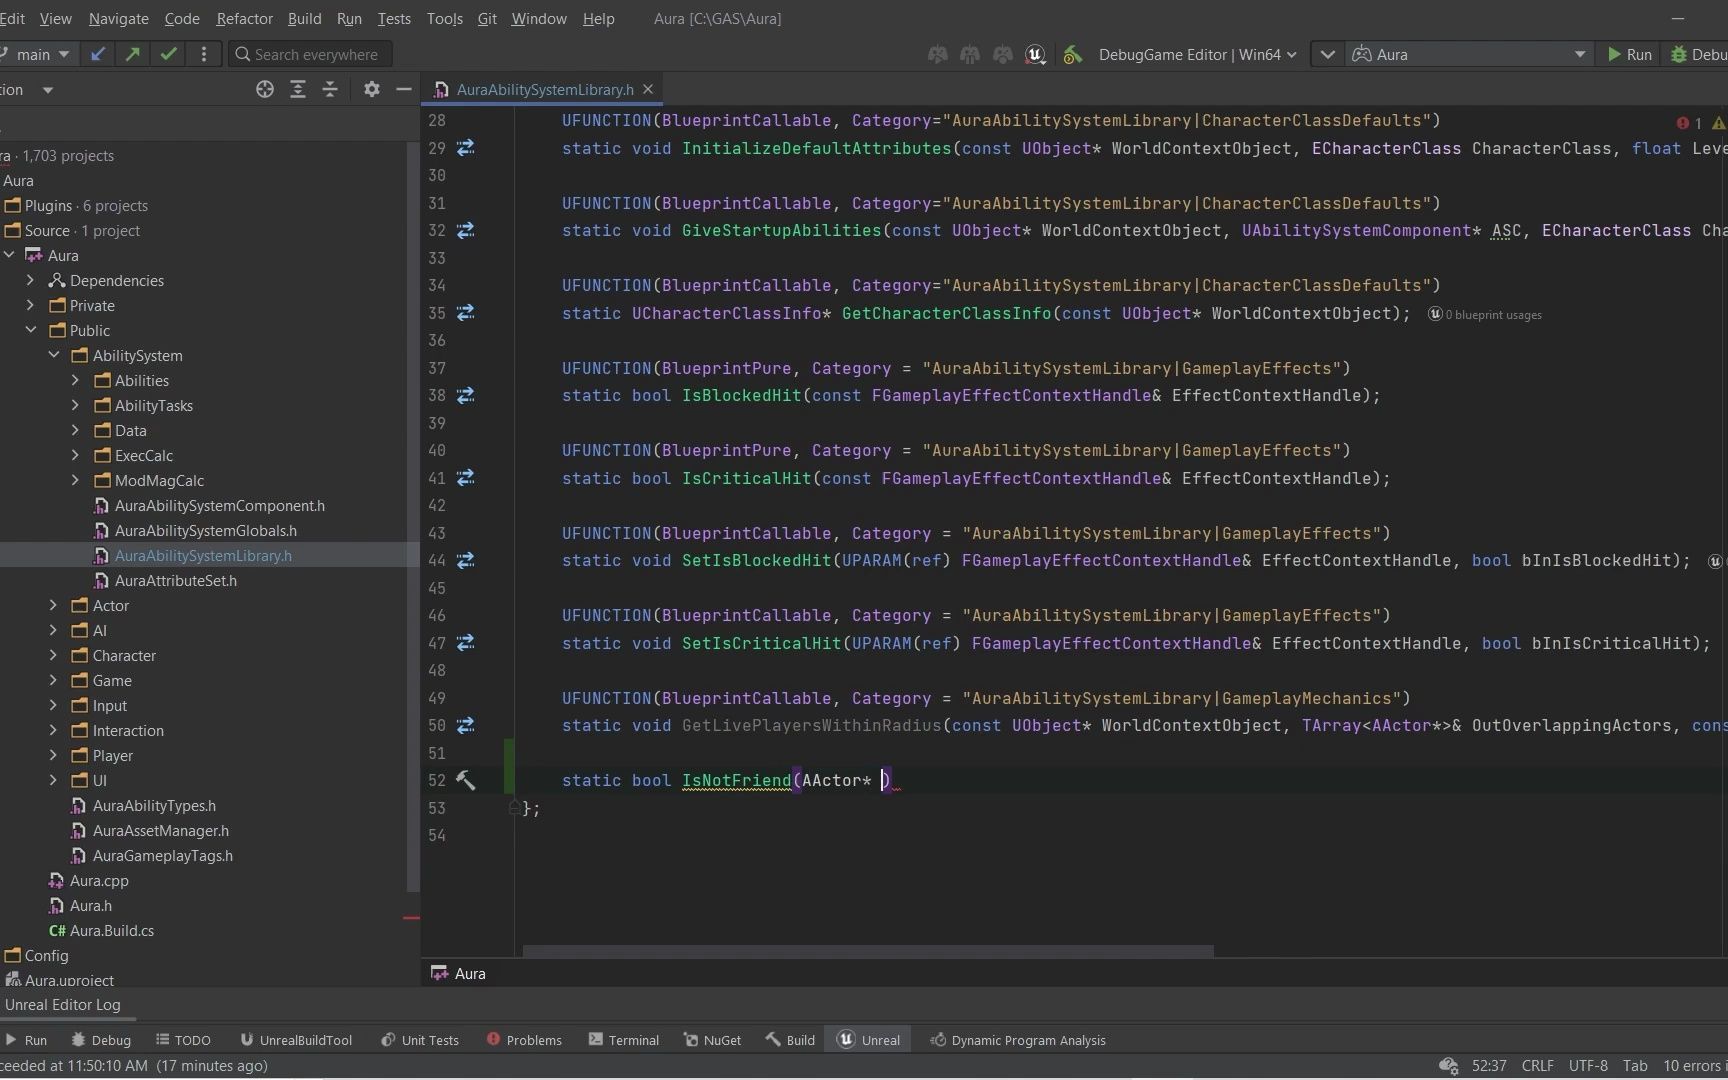Viewport: 1728px width, 1080px height.
Task: Click the Aura breadcrumb below editor
Action: (x=459, y=974)
